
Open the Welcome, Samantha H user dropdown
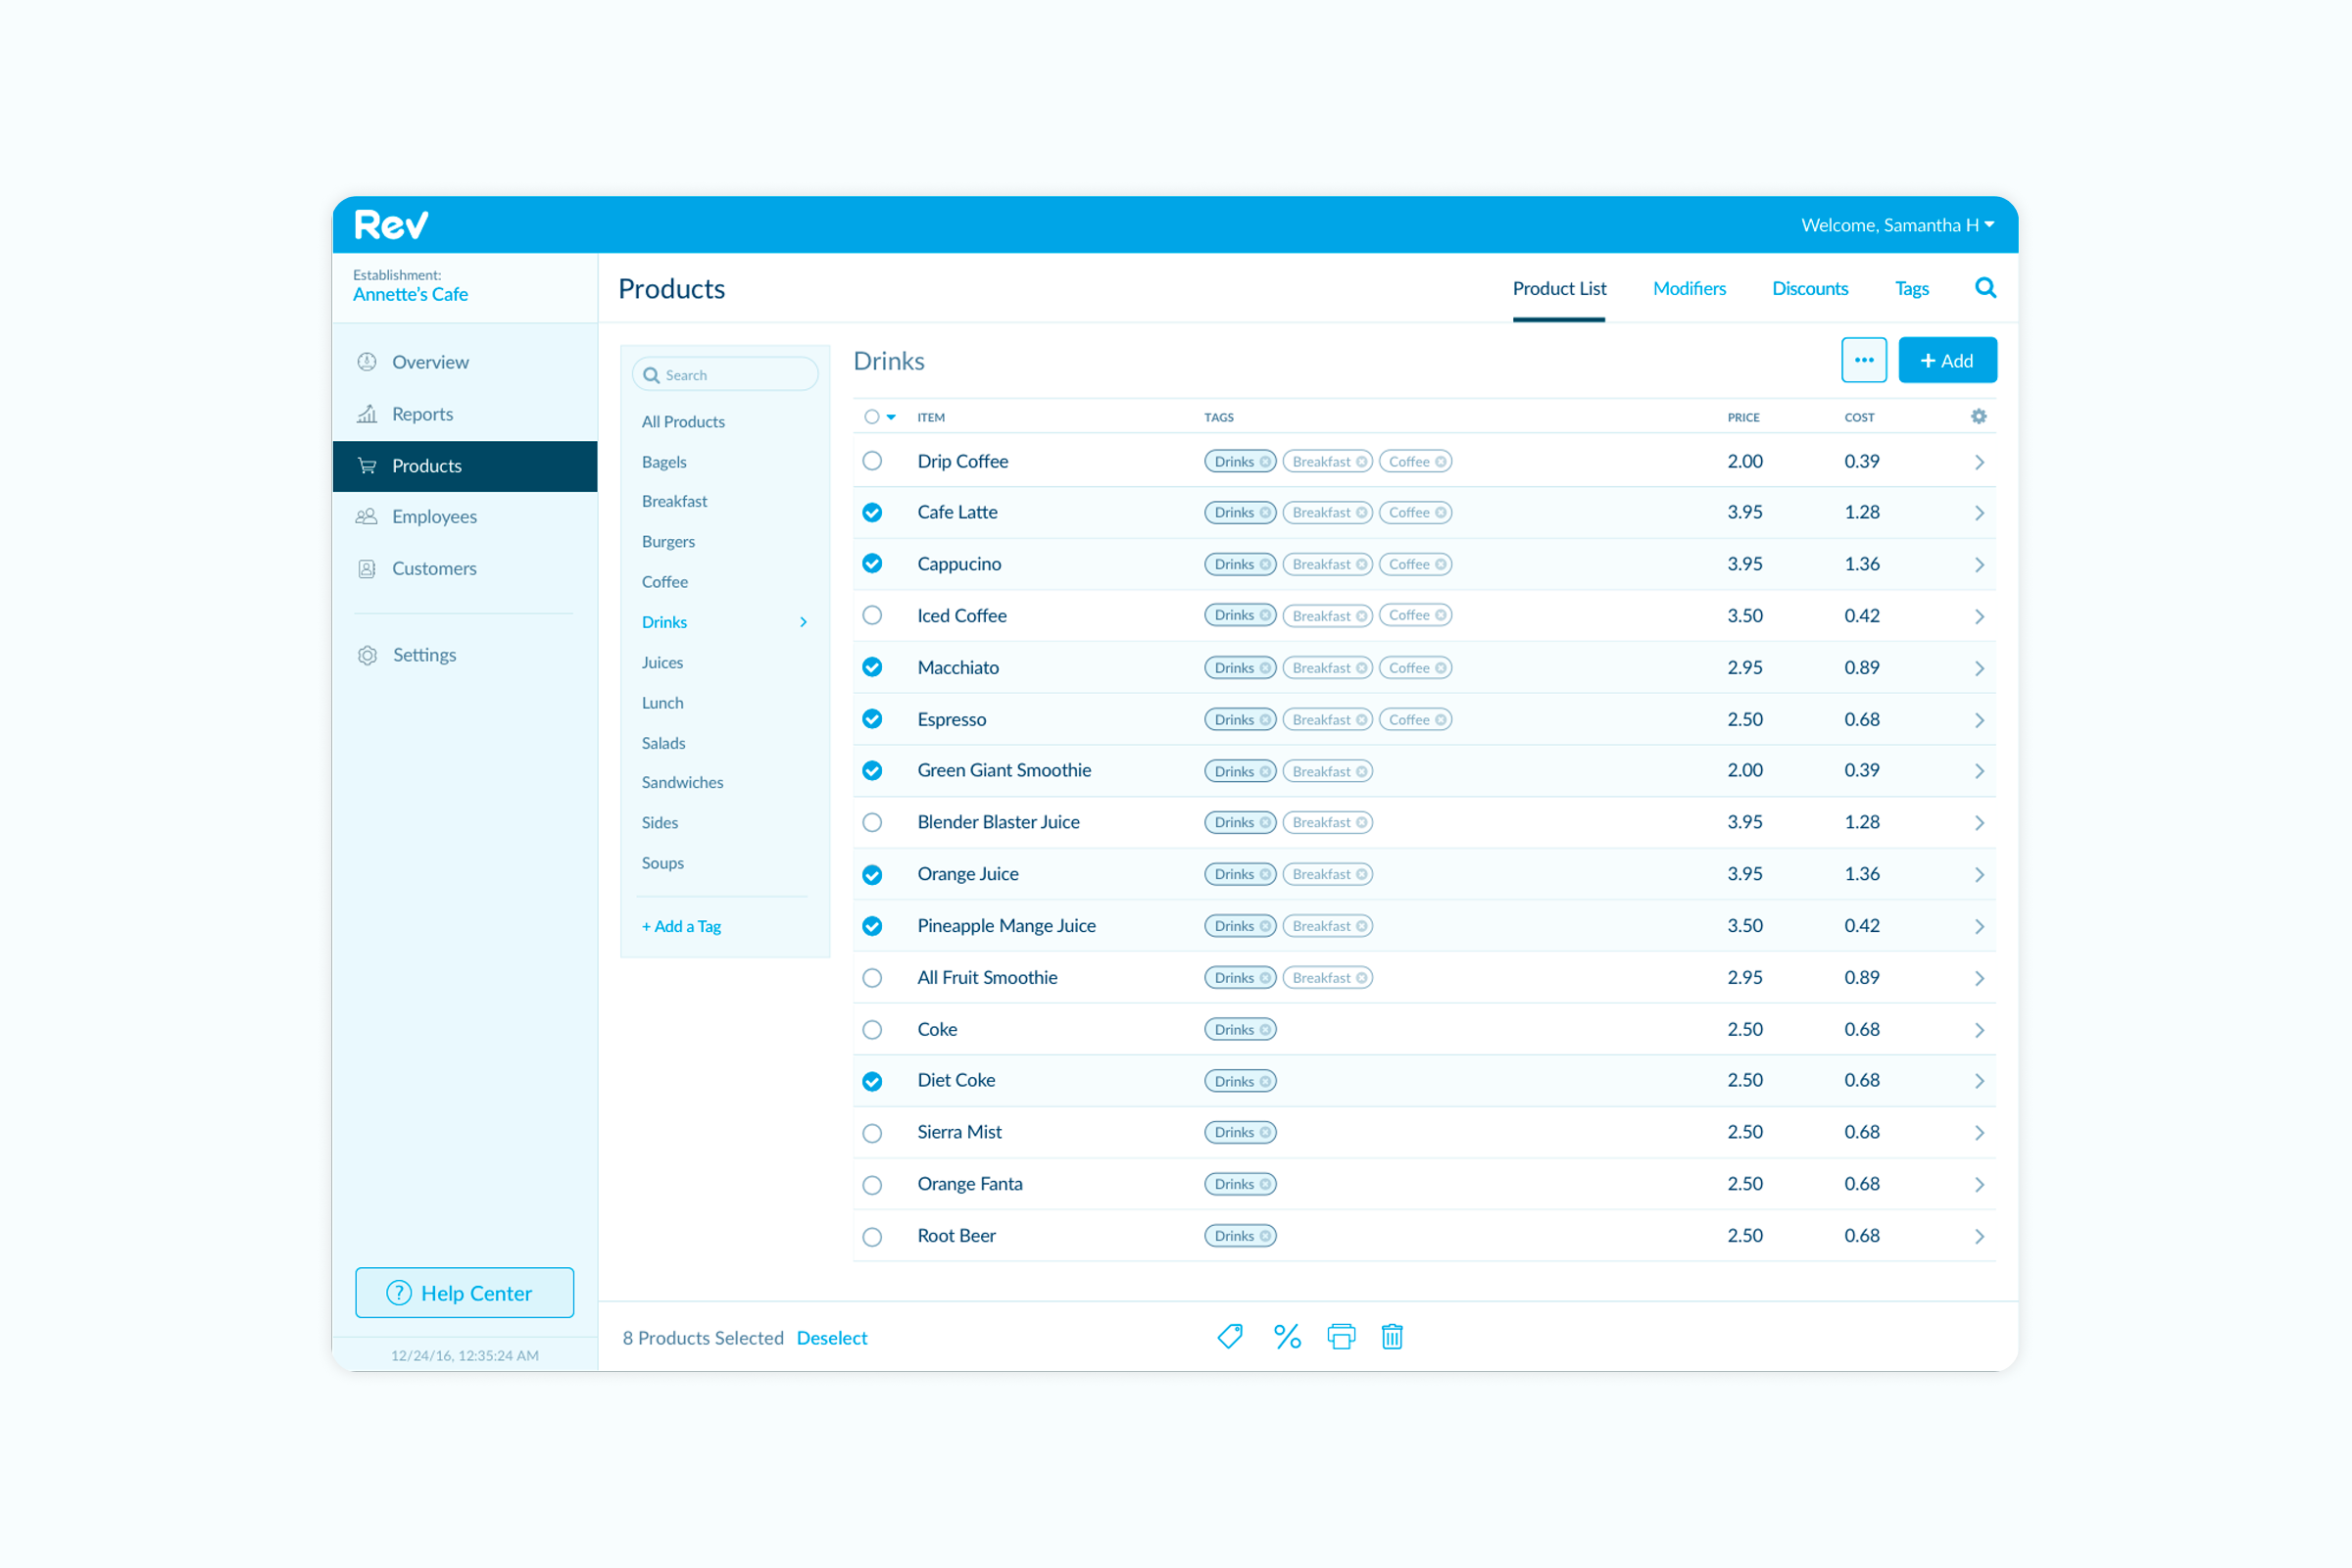[x=1897, y=225]
